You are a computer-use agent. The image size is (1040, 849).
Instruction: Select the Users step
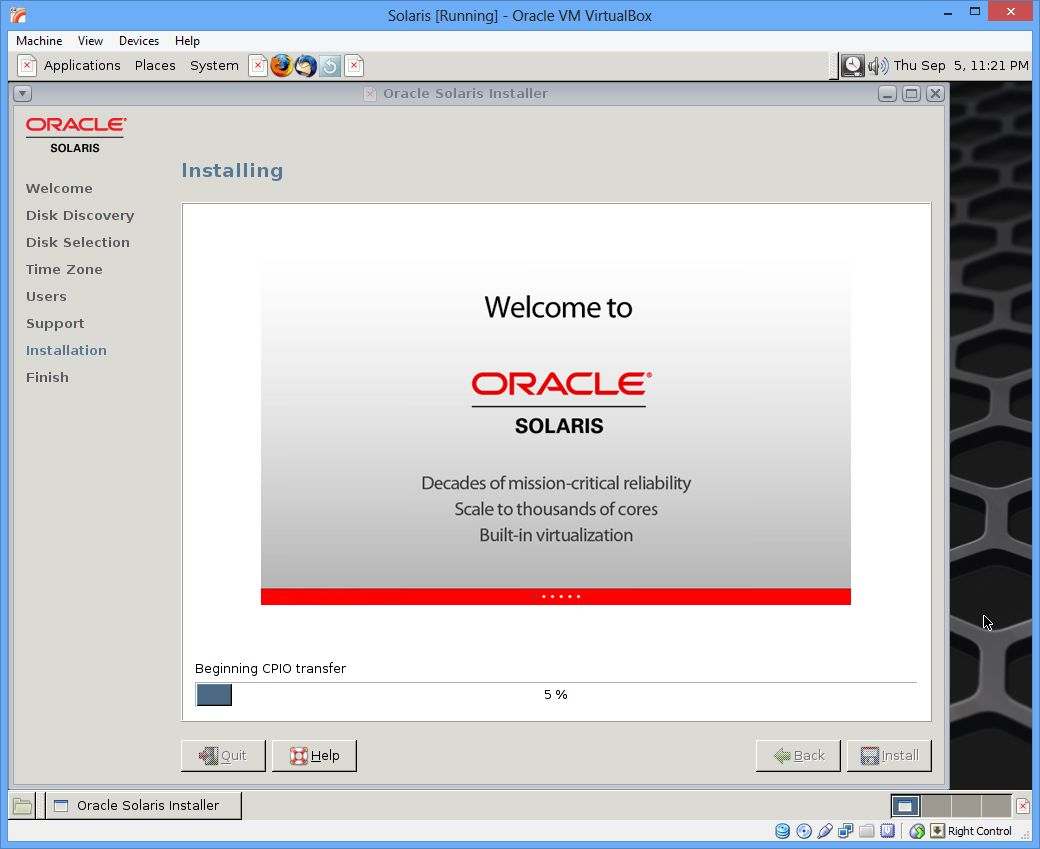(x=46, y=296)
